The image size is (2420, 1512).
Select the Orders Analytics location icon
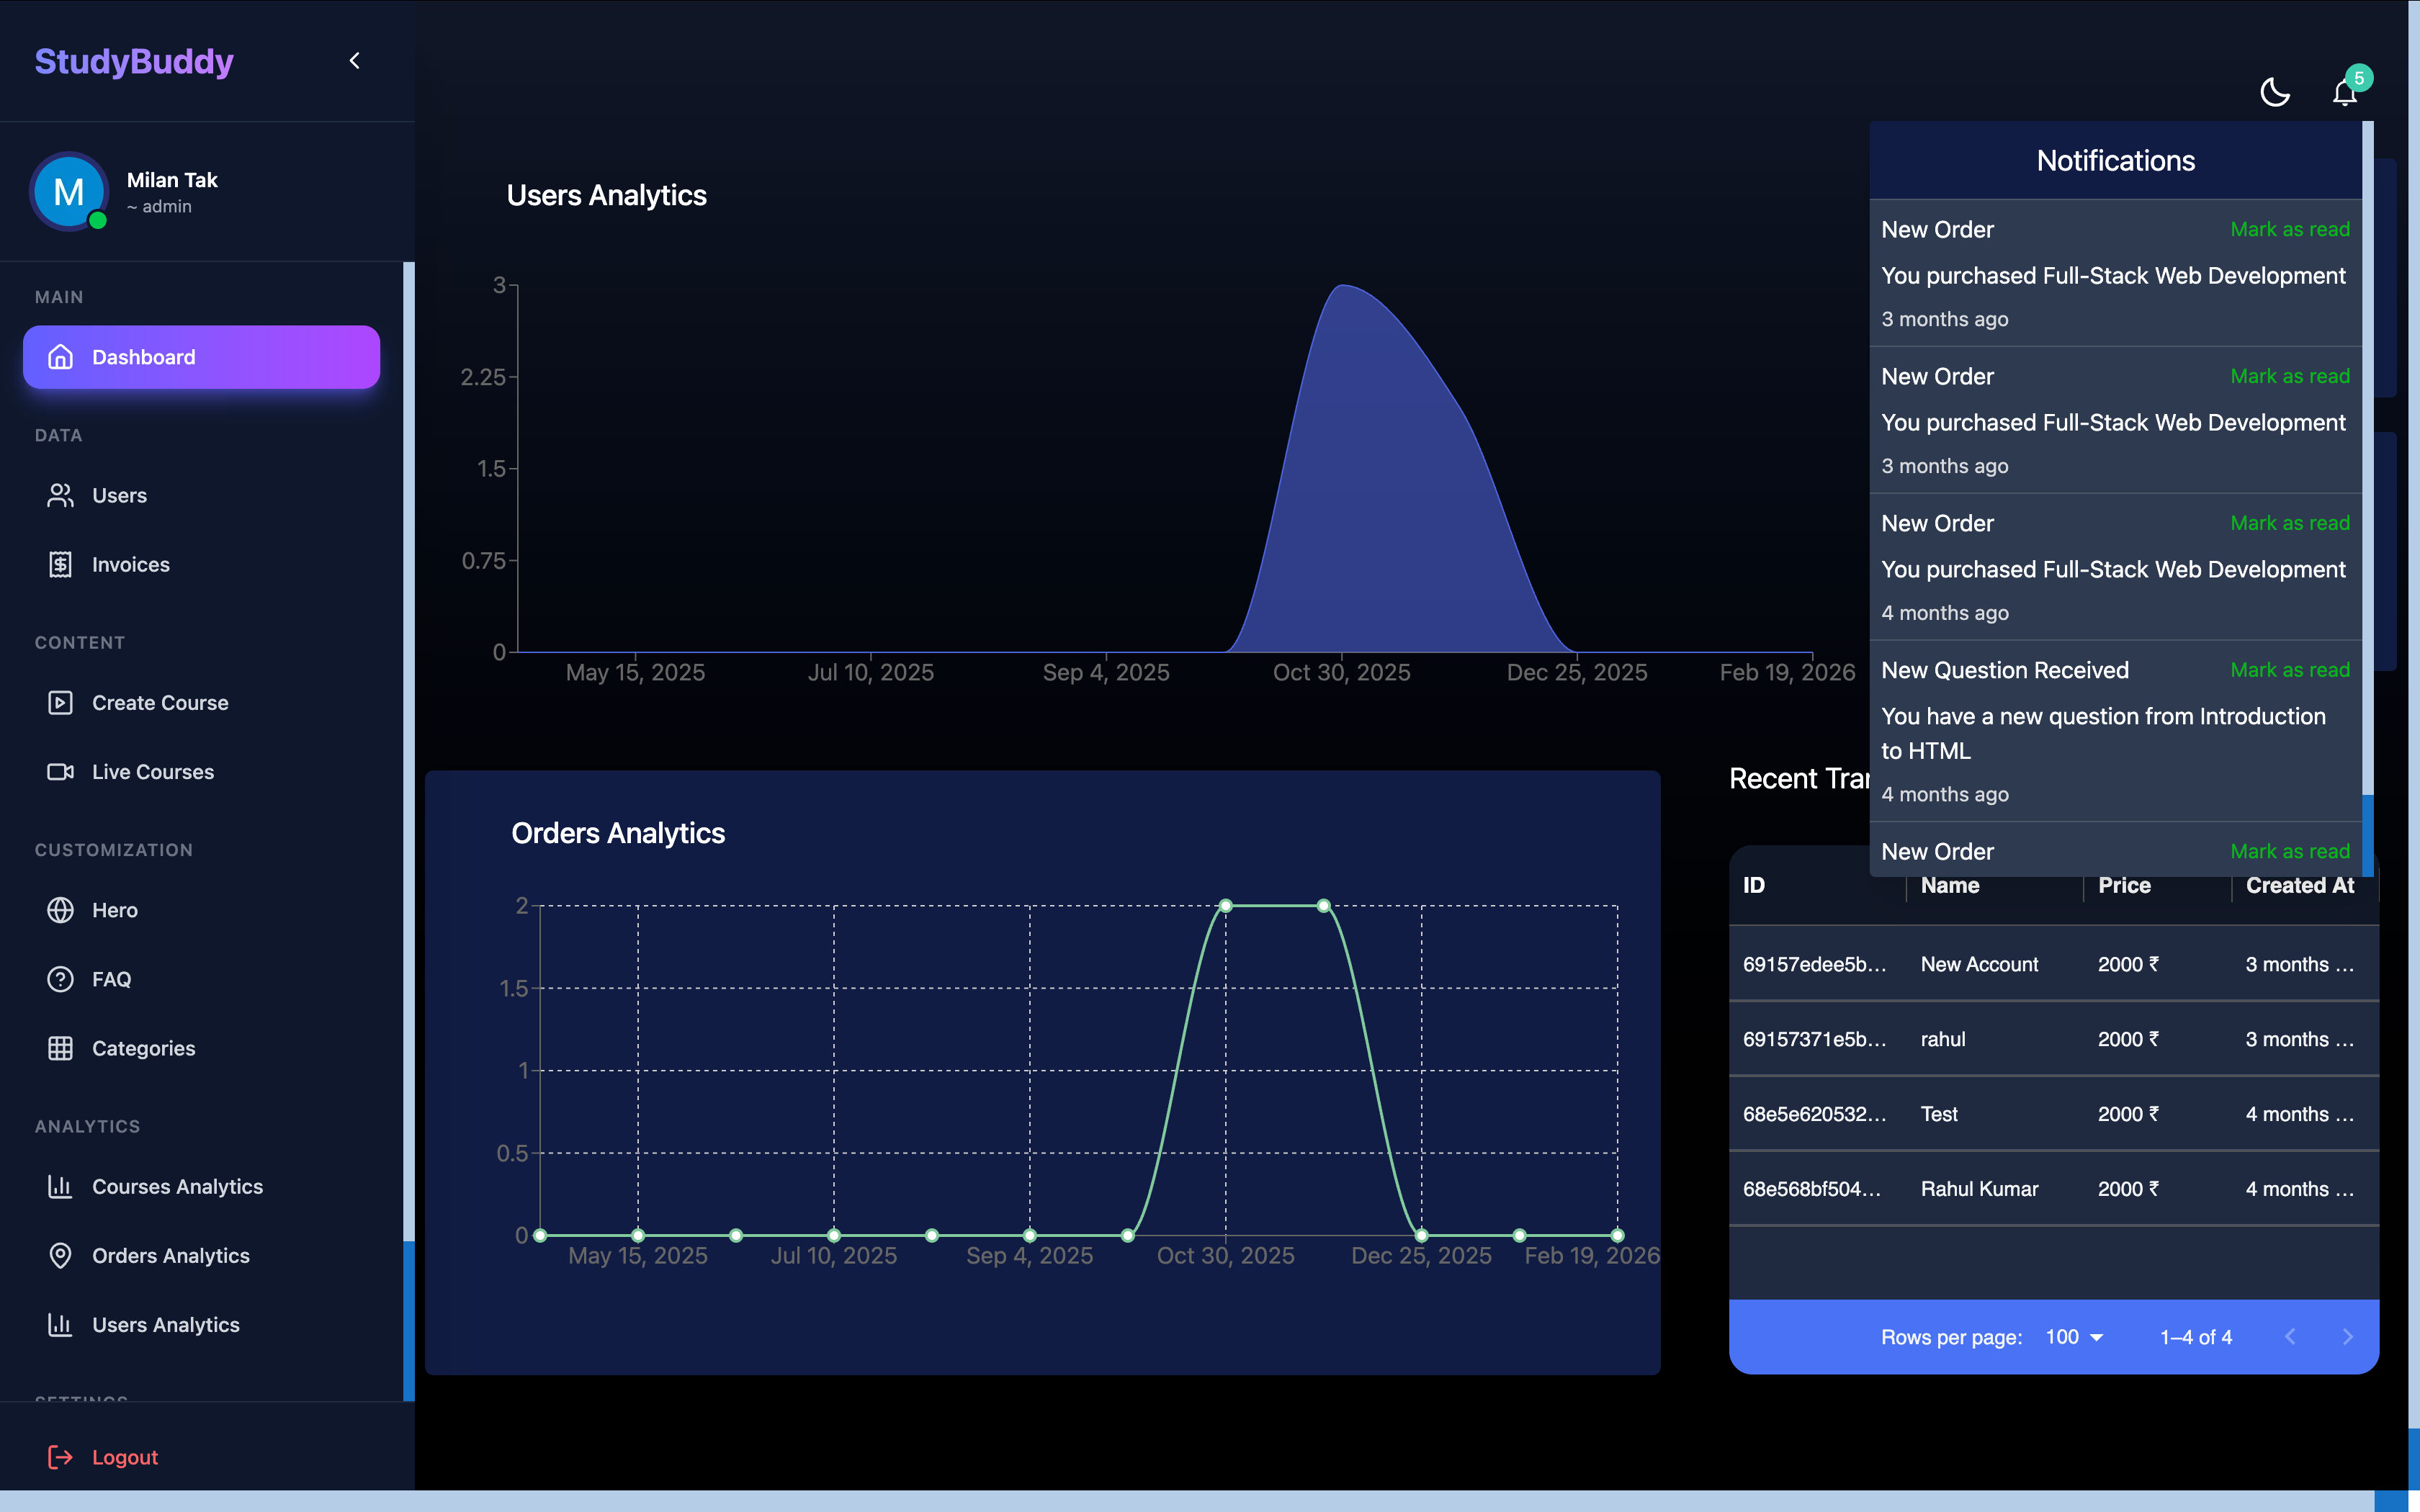(60, 1255)
